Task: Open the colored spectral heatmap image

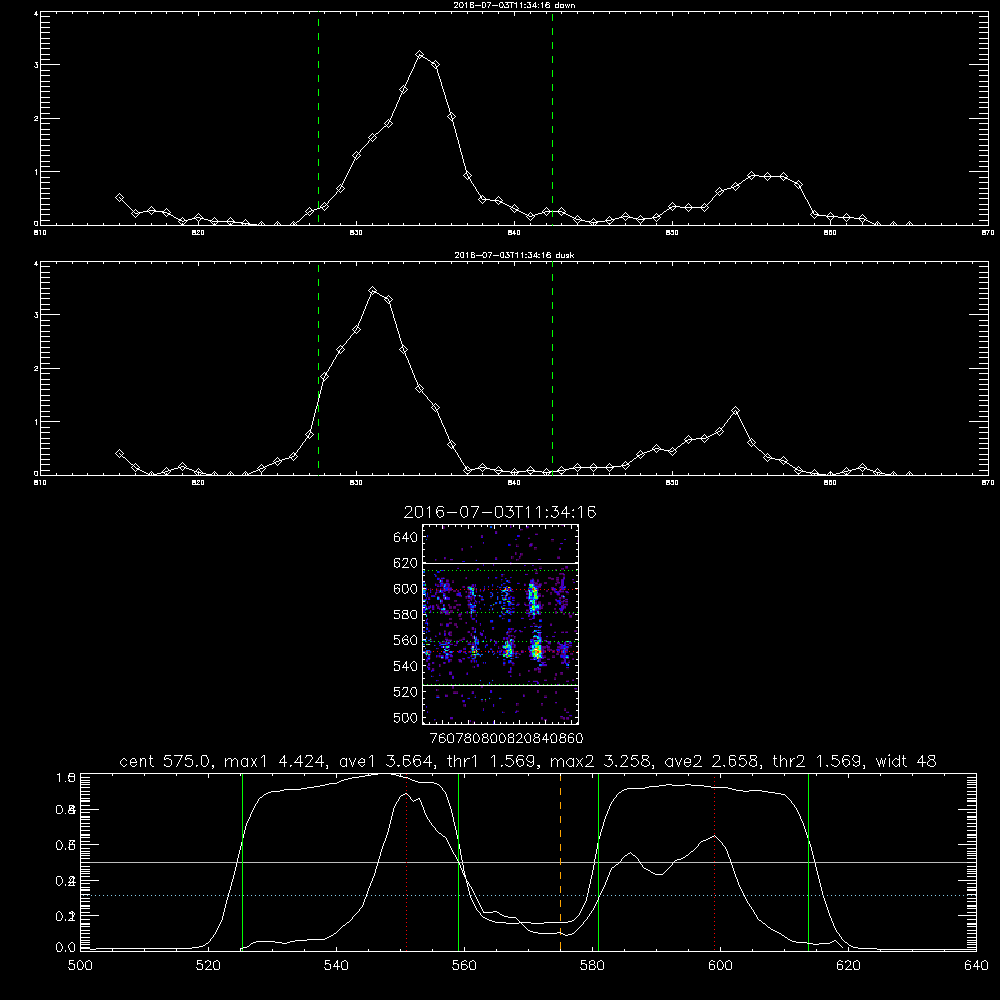Action: (500, 624)
